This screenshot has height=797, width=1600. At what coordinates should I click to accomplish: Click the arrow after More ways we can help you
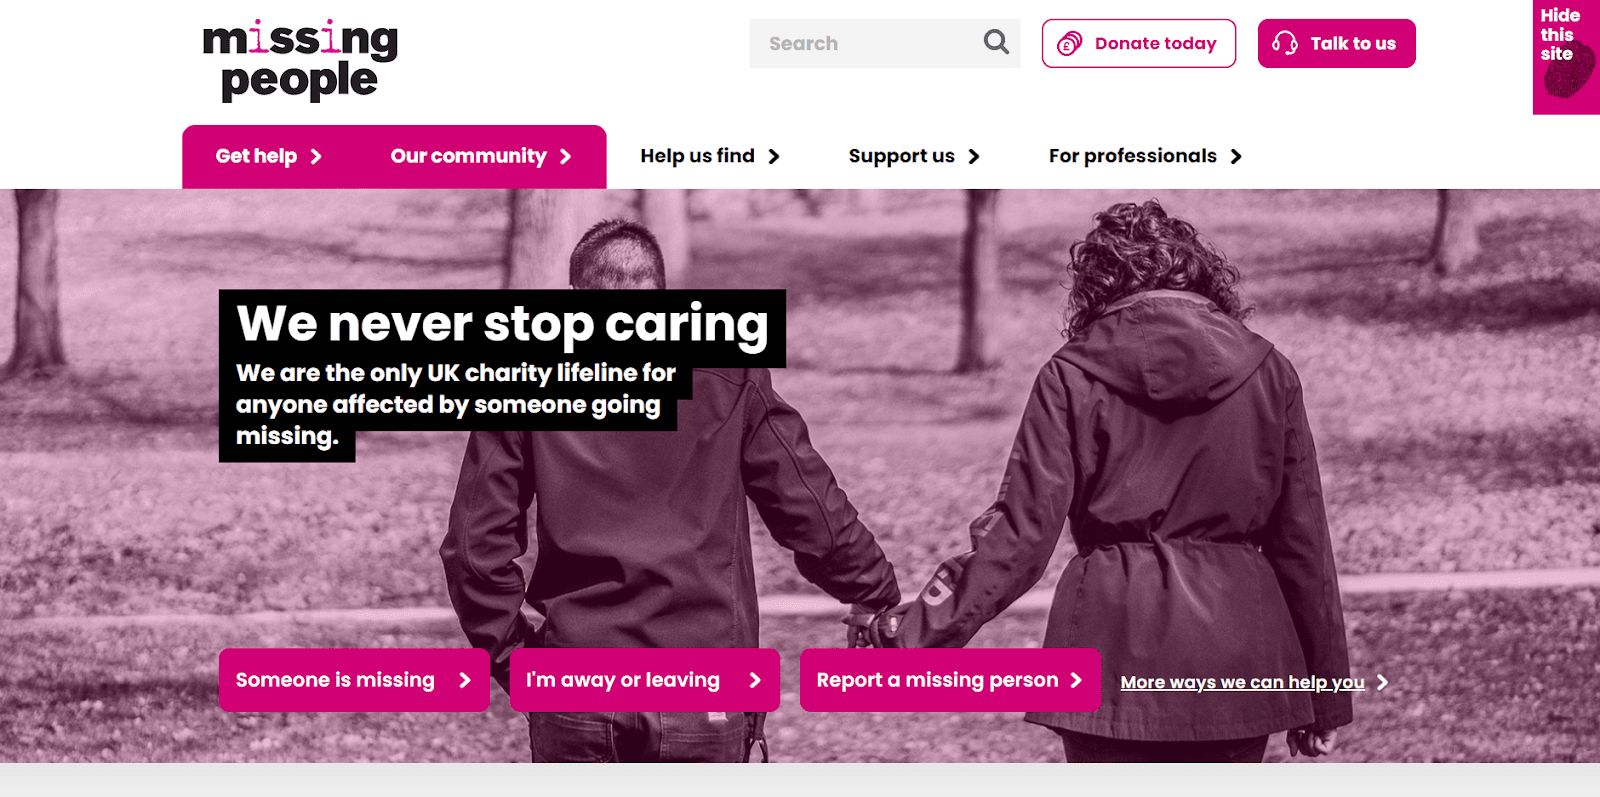[1382, 682]
